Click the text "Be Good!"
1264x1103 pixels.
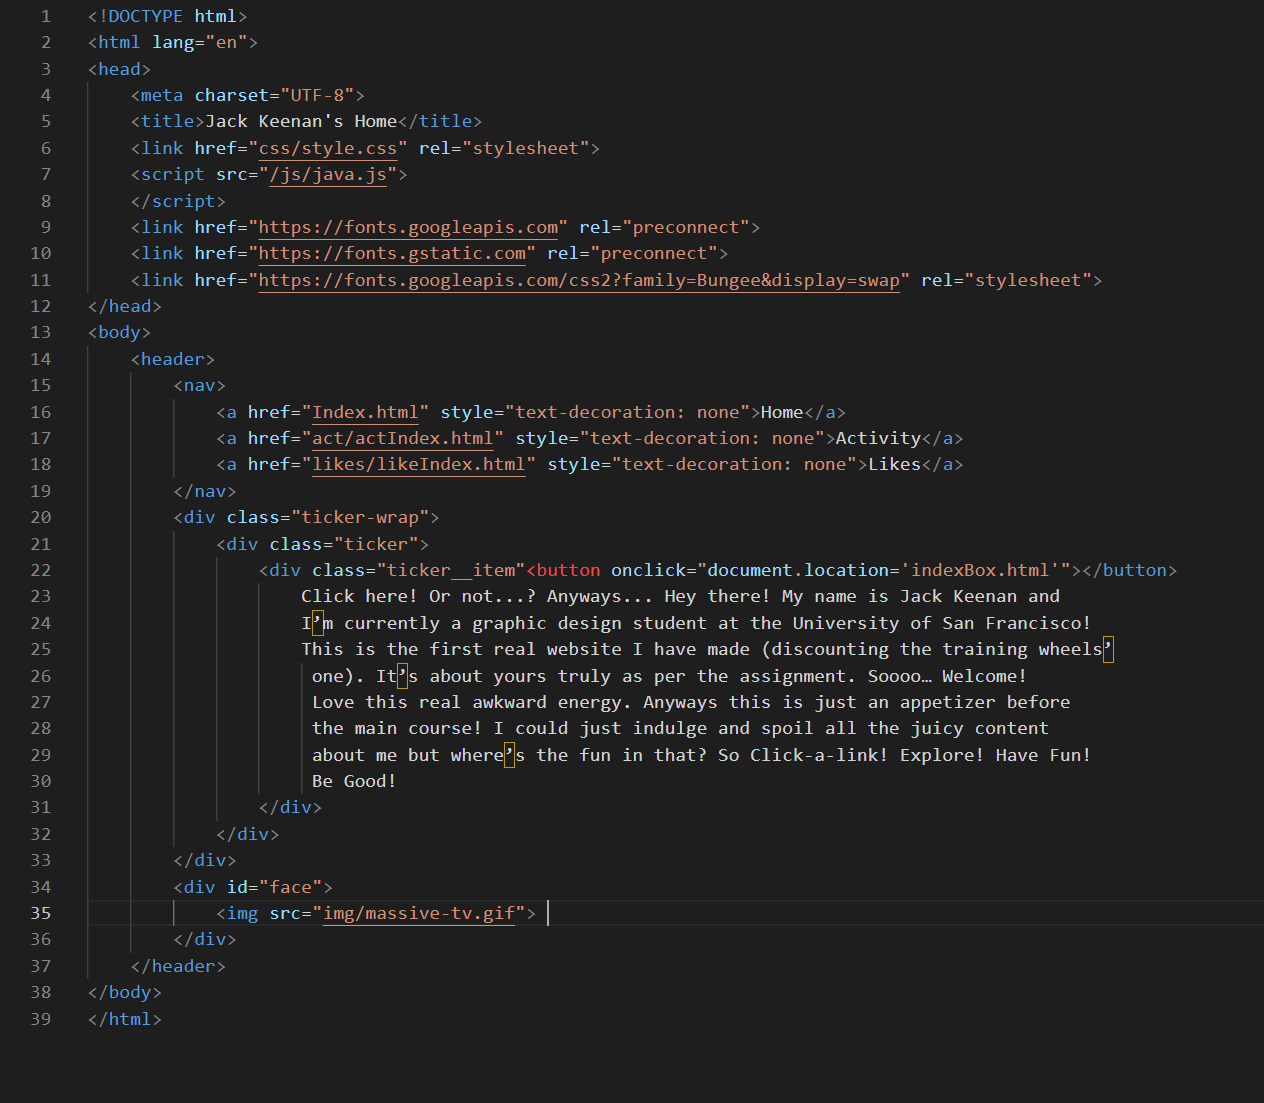click(x=355, y=781)
